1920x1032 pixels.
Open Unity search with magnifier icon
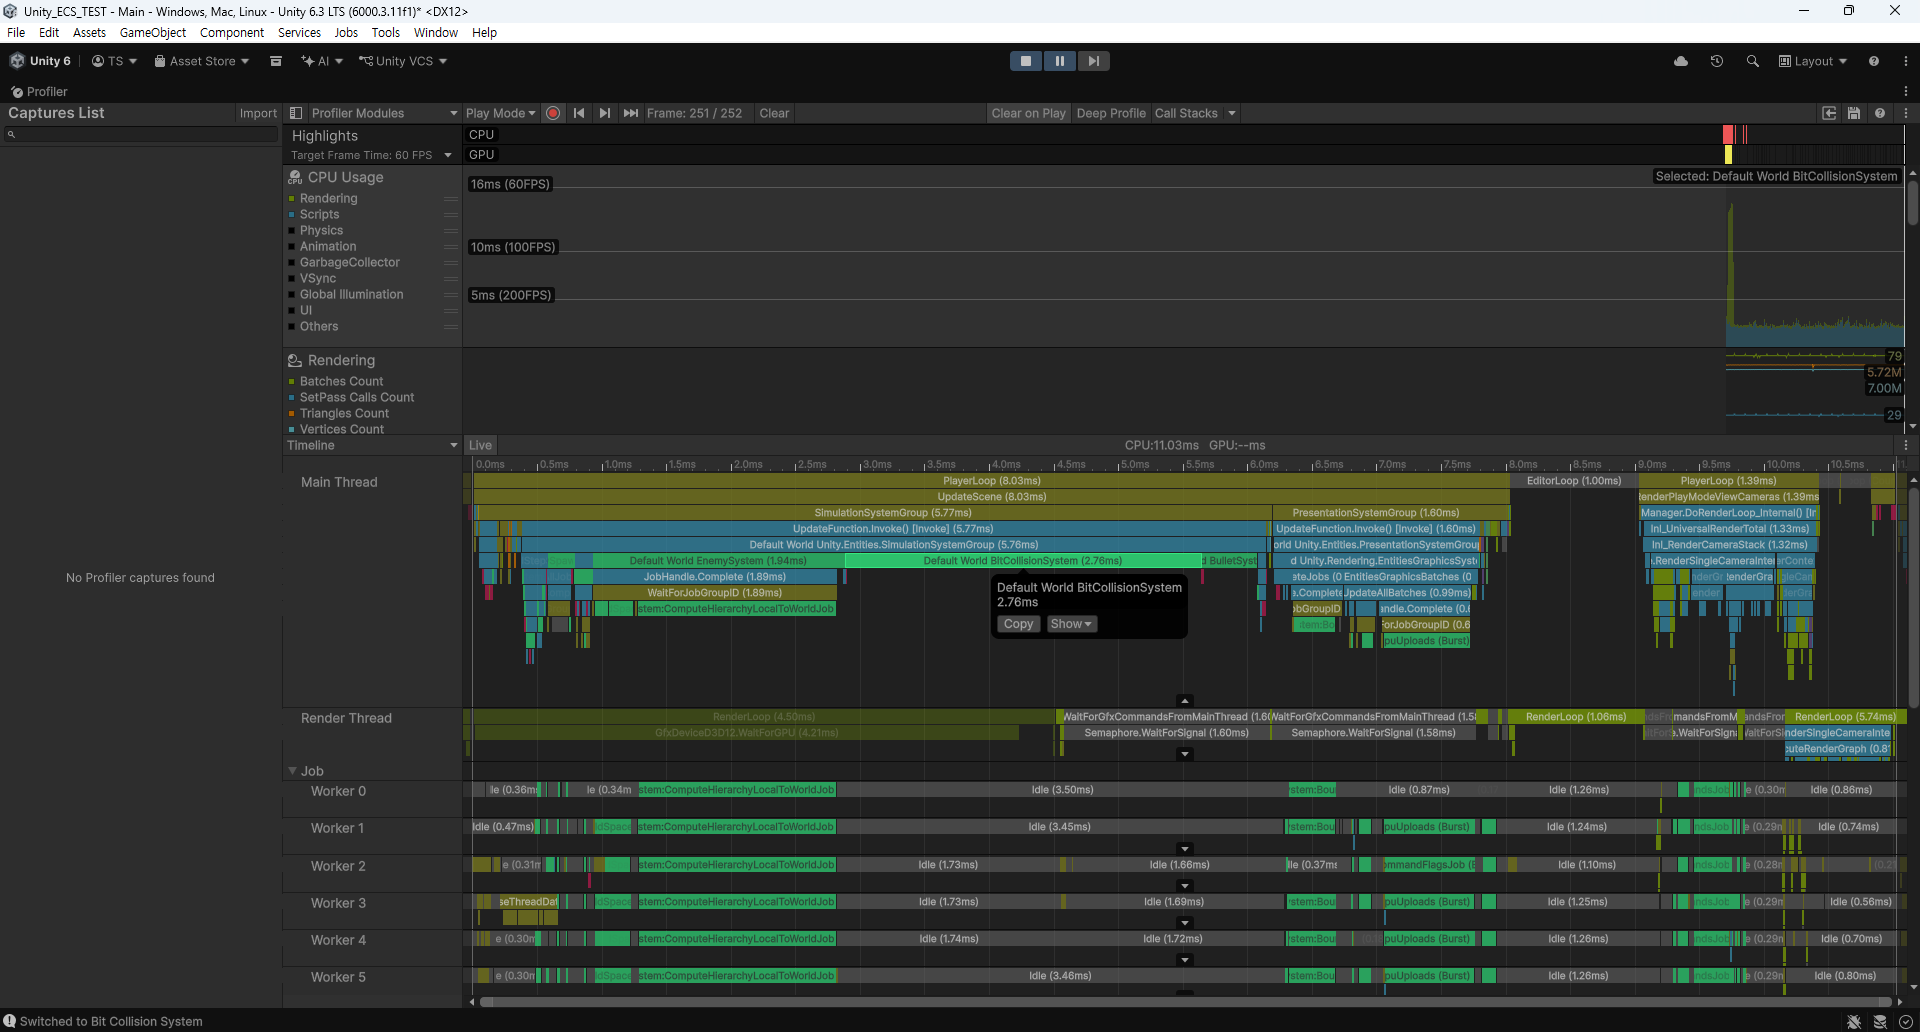[x=1752, y=61]
